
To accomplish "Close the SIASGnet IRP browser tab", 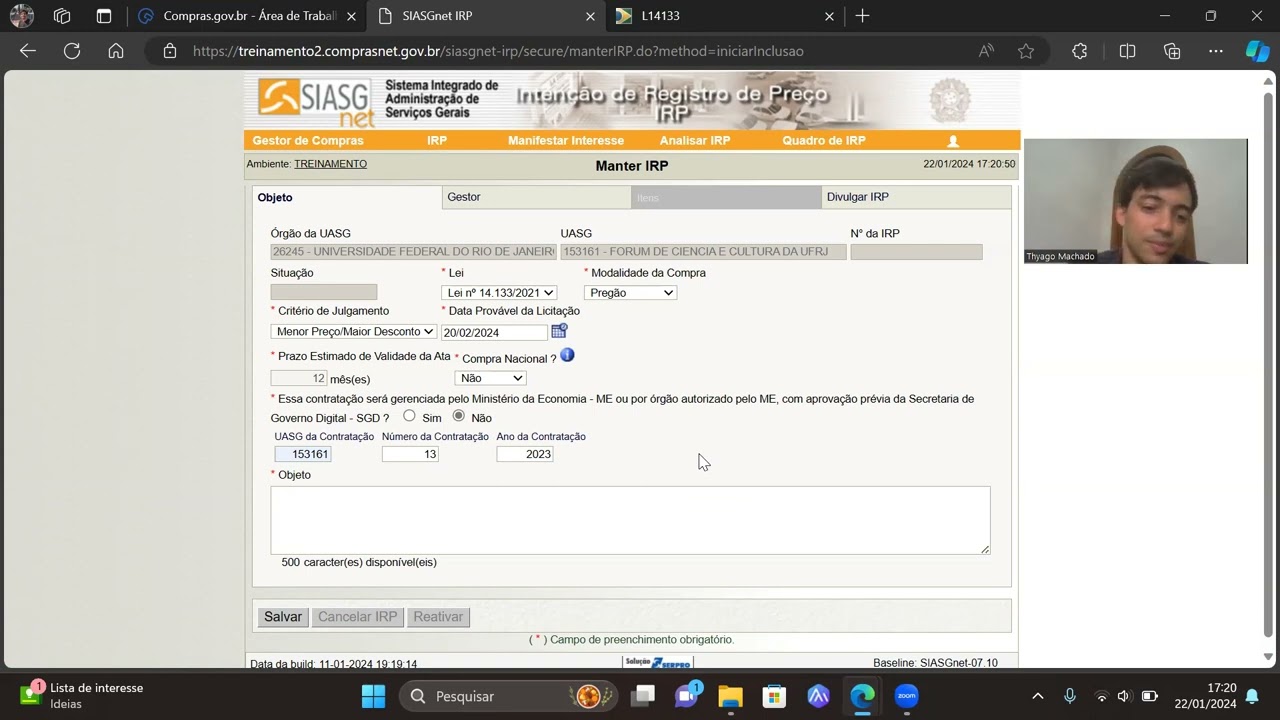I will [x=590, y=16].
